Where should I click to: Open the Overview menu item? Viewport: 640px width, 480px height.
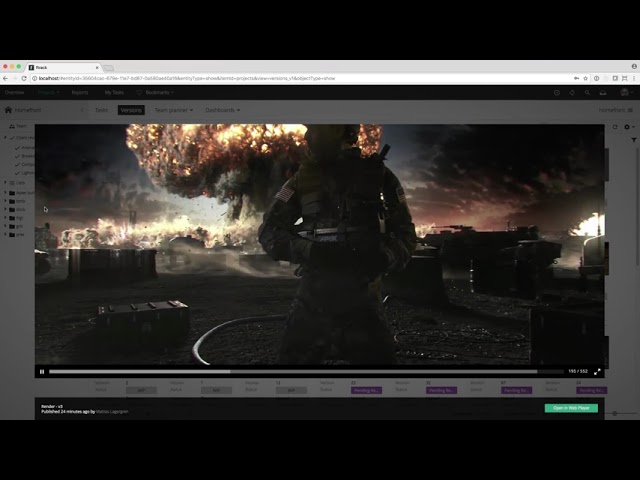pos(14,92)
